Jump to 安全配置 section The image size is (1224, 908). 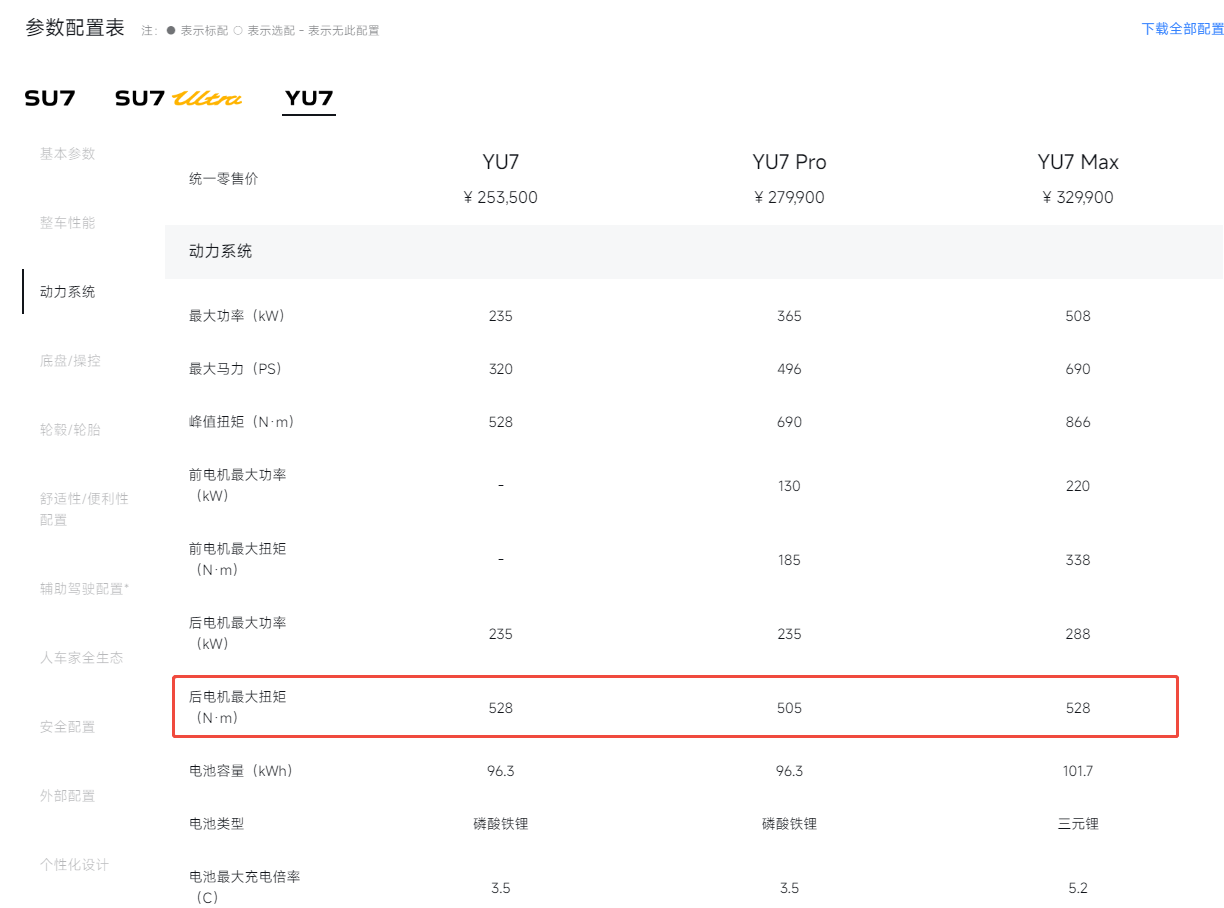pos(68,727)
